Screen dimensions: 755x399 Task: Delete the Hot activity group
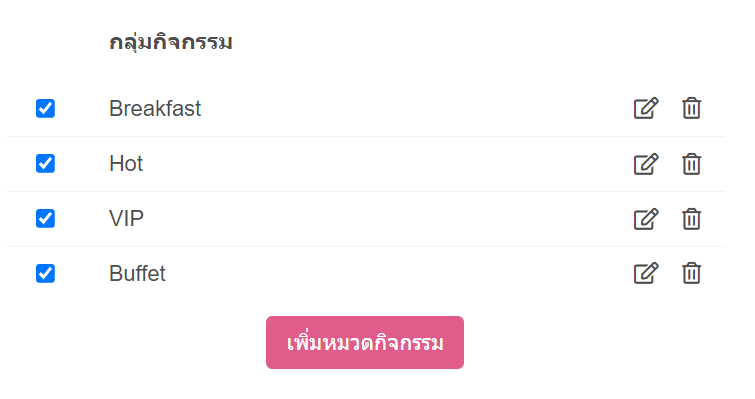pos(691,164)
